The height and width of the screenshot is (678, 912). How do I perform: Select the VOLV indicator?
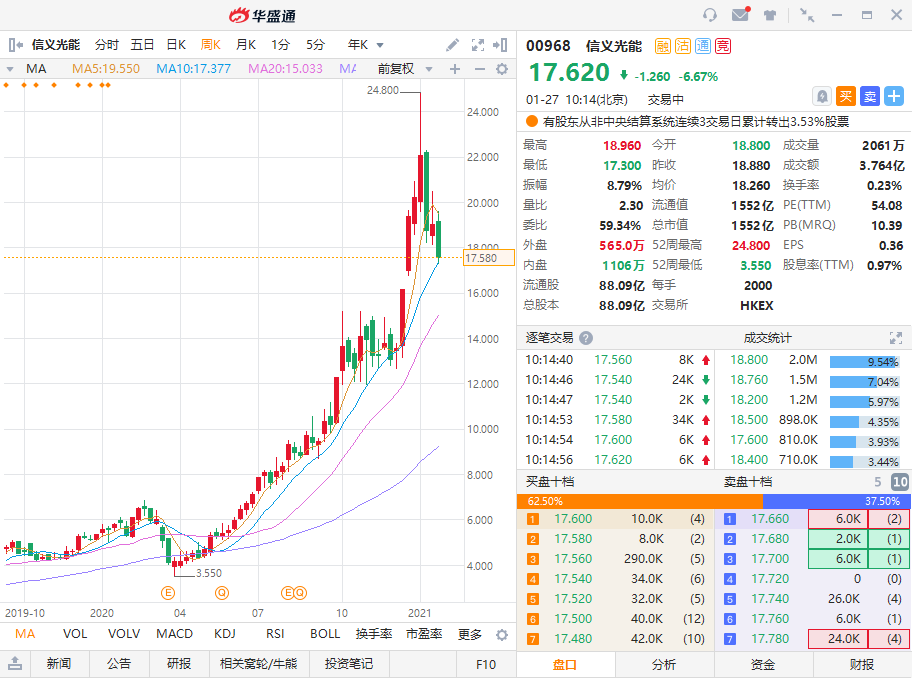coord(124,634)
